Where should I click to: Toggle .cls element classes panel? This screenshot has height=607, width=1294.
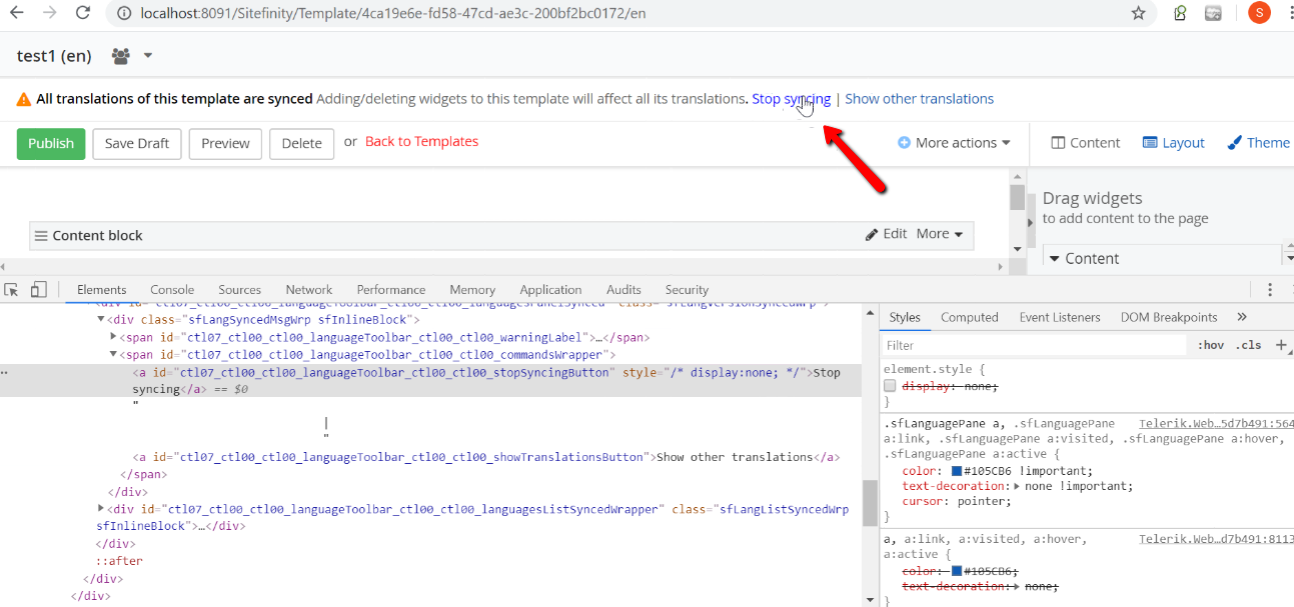click(x=1248, y=345)
